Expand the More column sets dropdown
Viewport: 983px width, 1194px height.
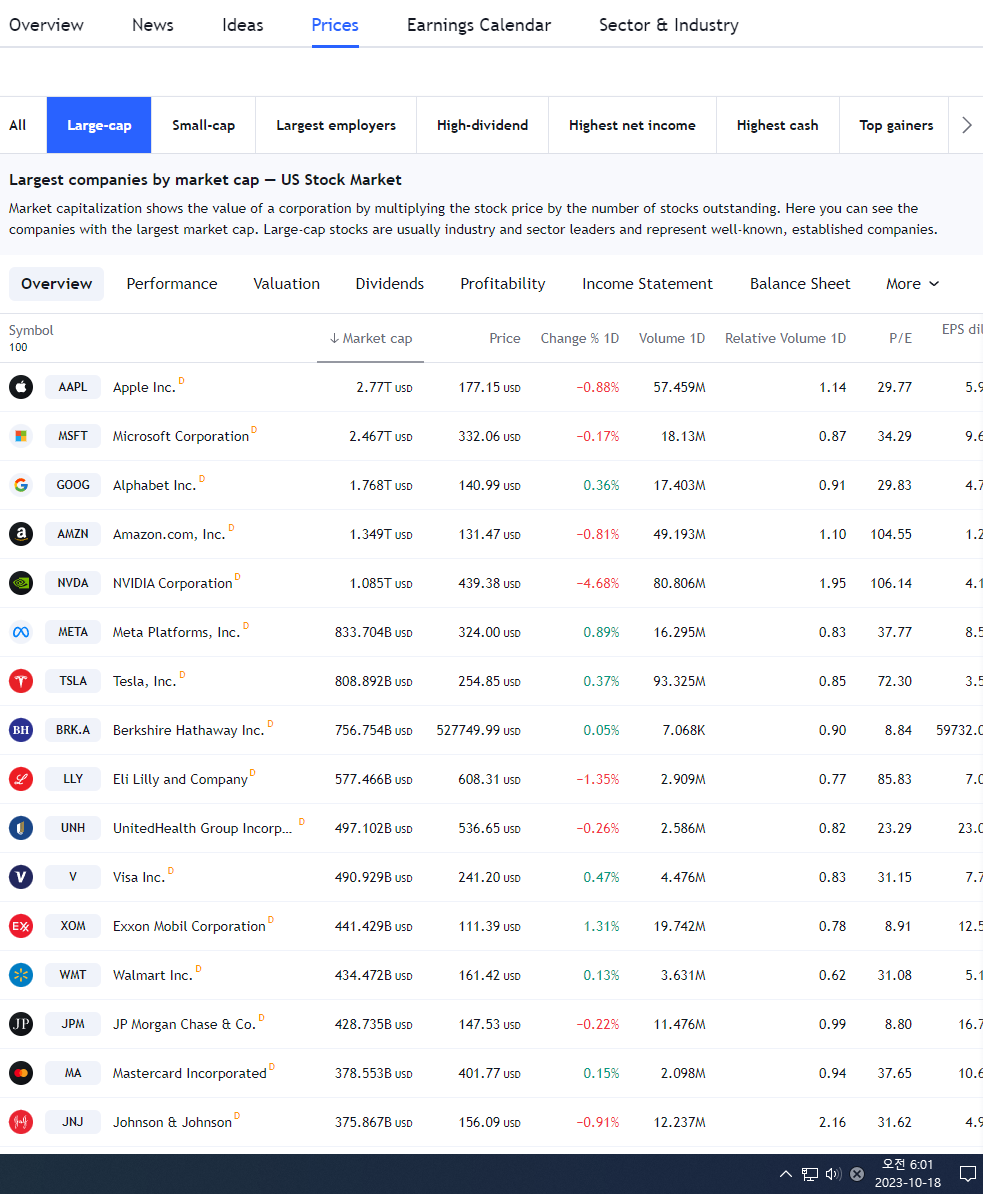[912, 283]
